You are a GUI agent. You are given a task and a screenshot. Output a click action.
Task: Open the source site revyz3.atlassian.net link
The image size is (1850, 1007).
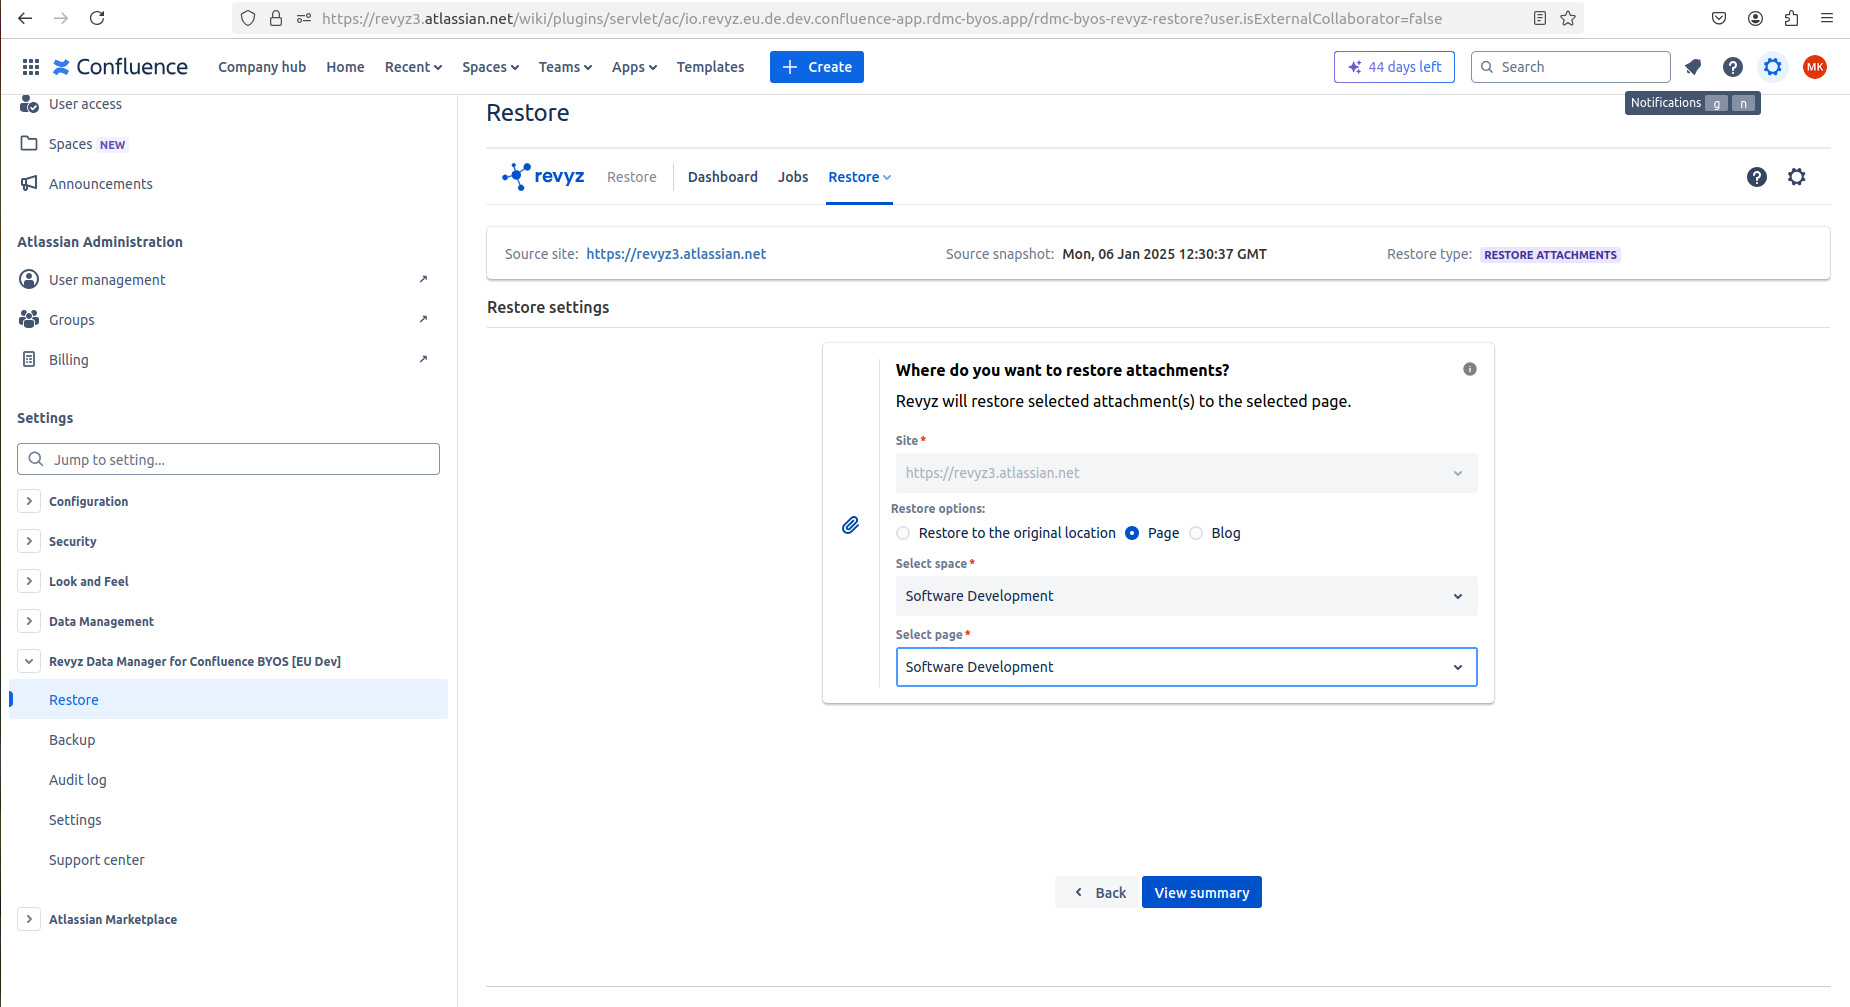click(x=676, y=254)
